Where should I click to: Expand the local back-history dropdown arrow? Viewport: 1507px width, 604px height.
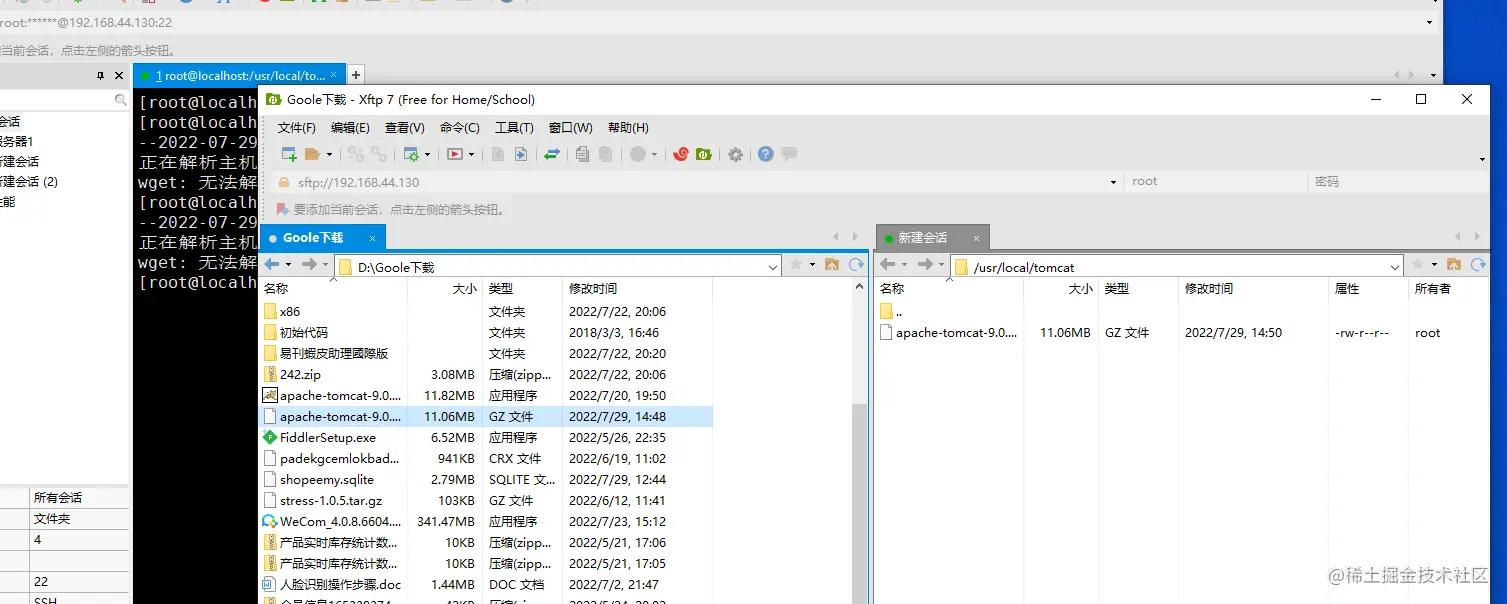click(288, 265)
